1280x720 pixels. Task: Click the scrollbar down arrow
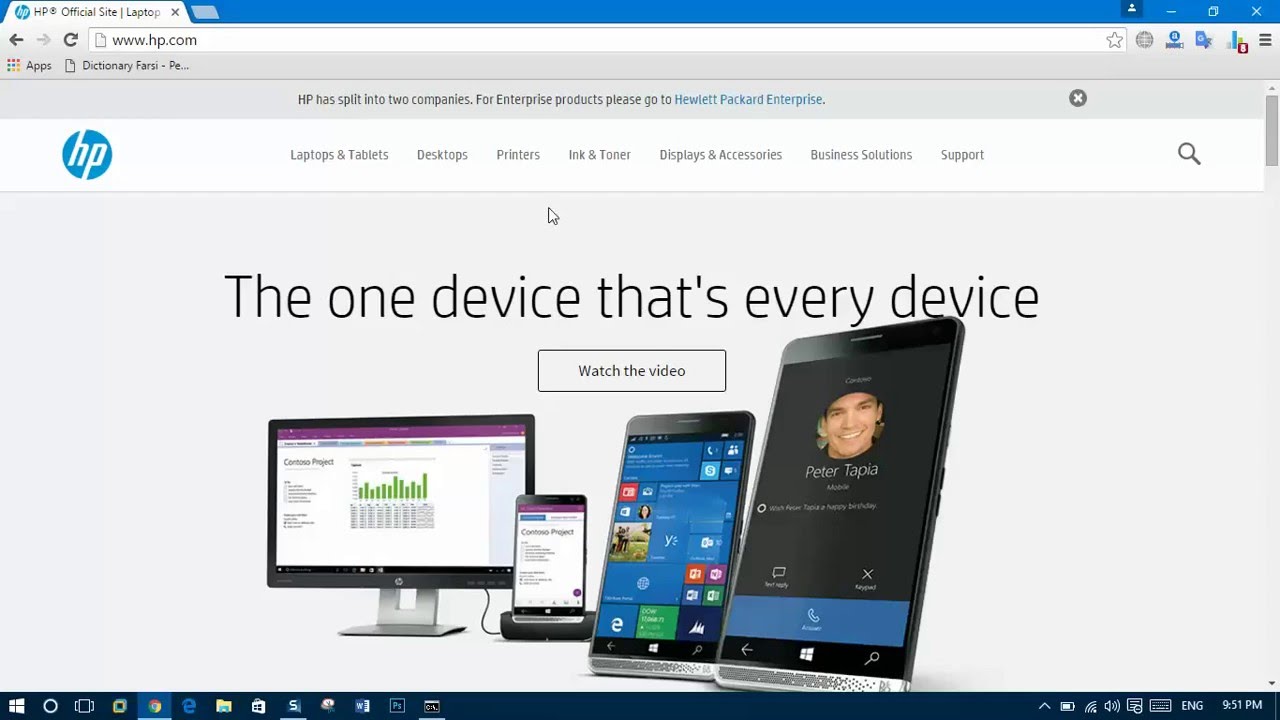pyautogui.click(x=1272, y=683)
